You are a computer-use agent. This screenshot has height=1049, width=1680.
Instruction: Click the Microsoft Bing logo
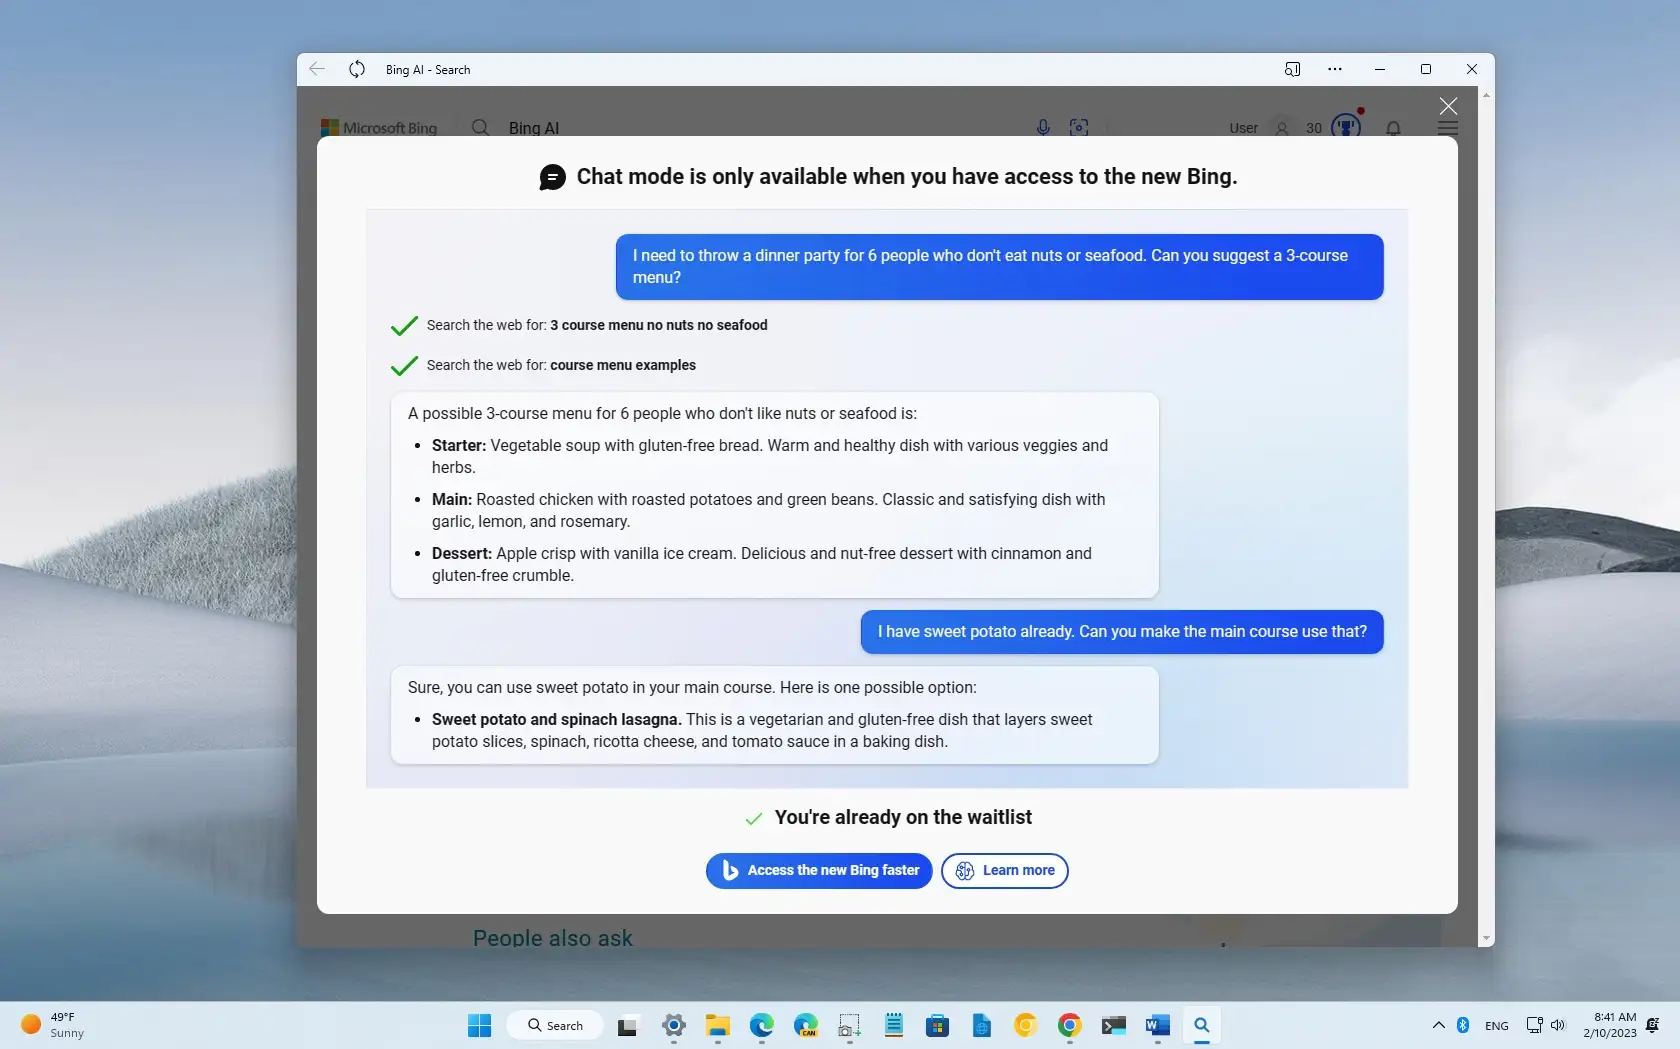[379, 128]
